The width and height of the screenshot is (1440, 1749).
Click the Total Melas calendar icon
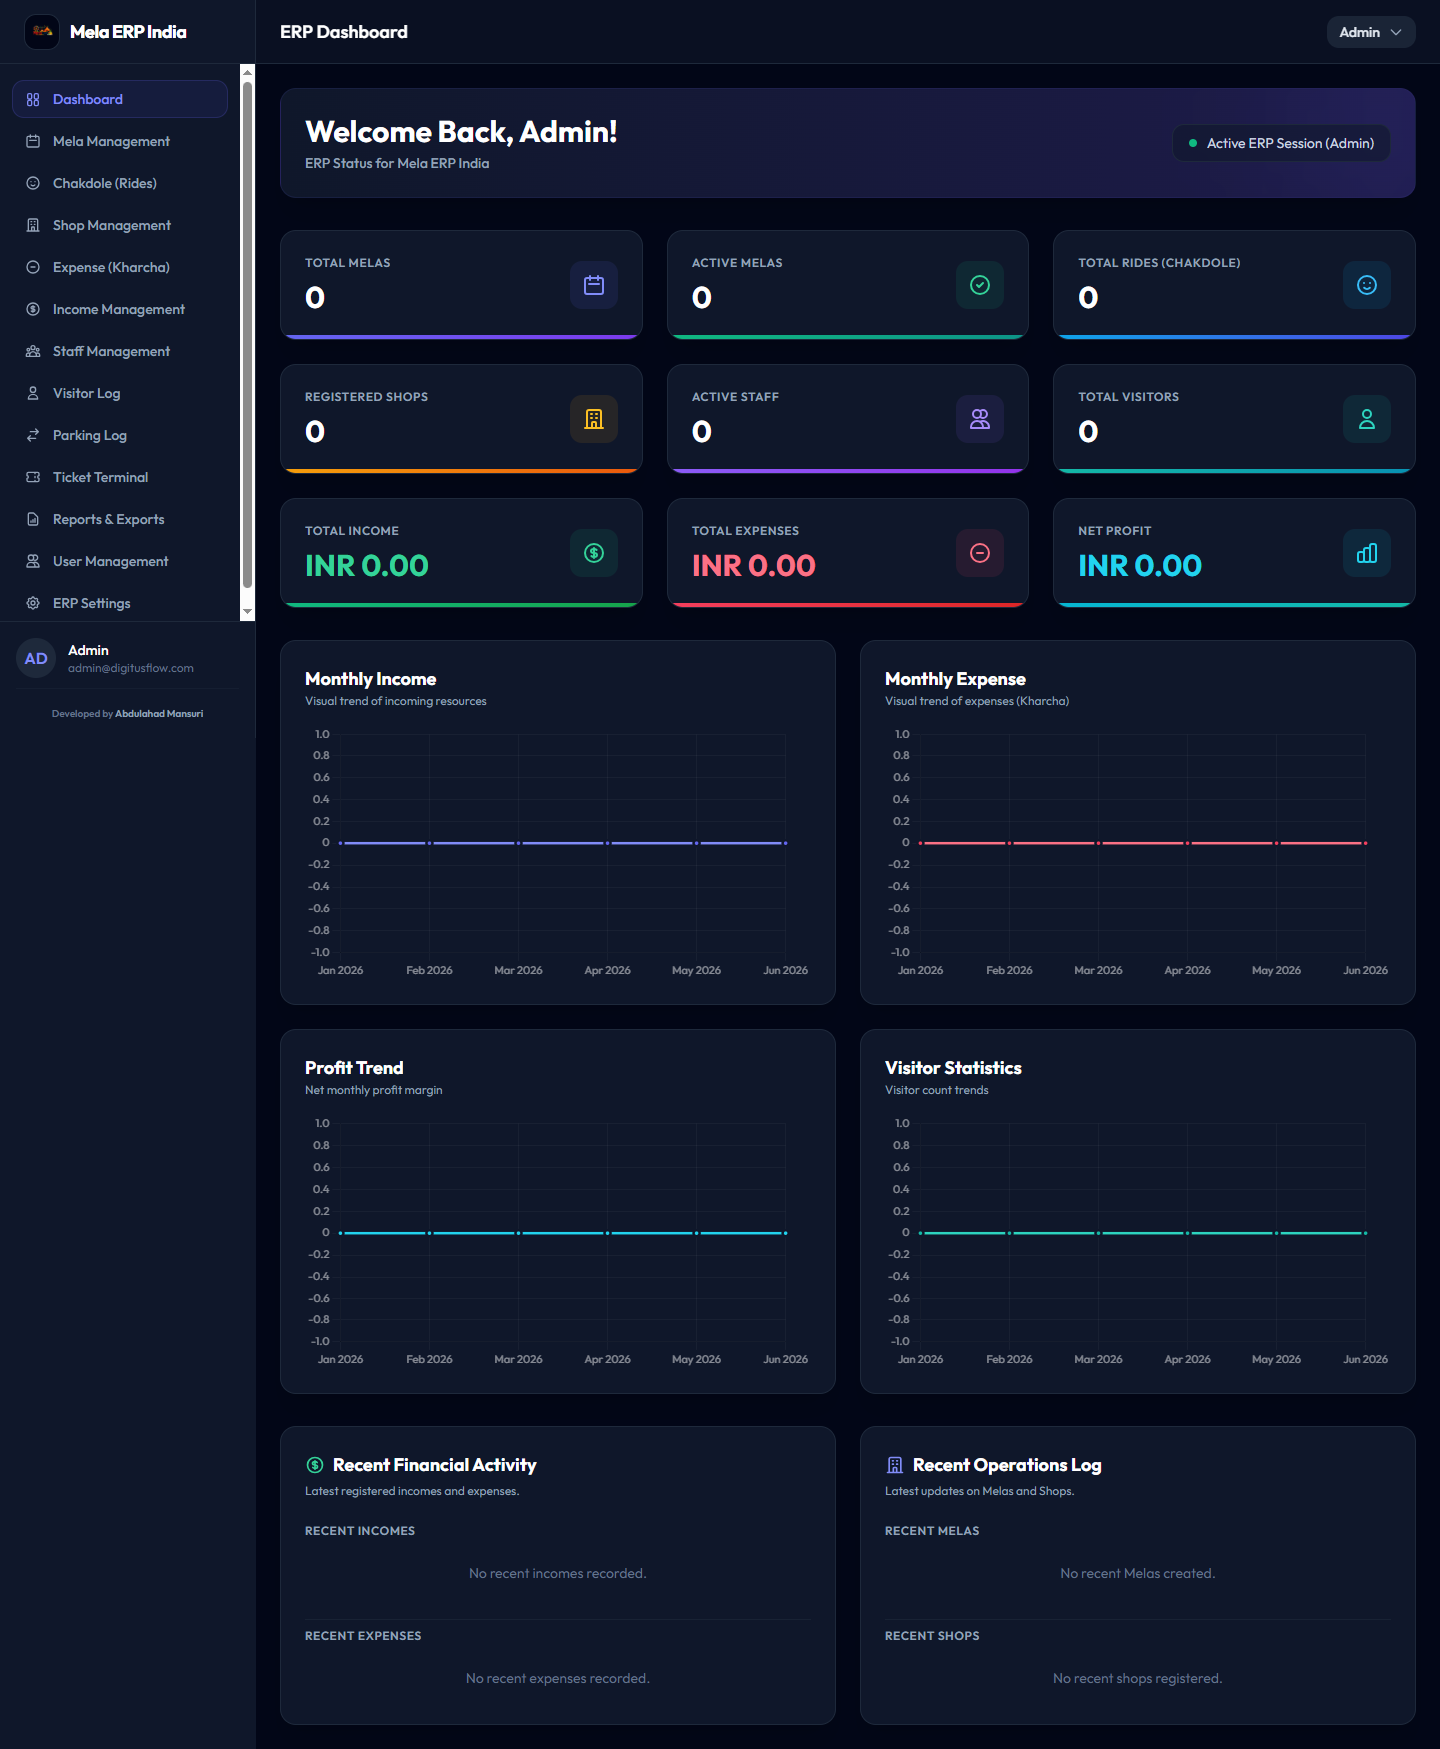(x=594, y=285)
